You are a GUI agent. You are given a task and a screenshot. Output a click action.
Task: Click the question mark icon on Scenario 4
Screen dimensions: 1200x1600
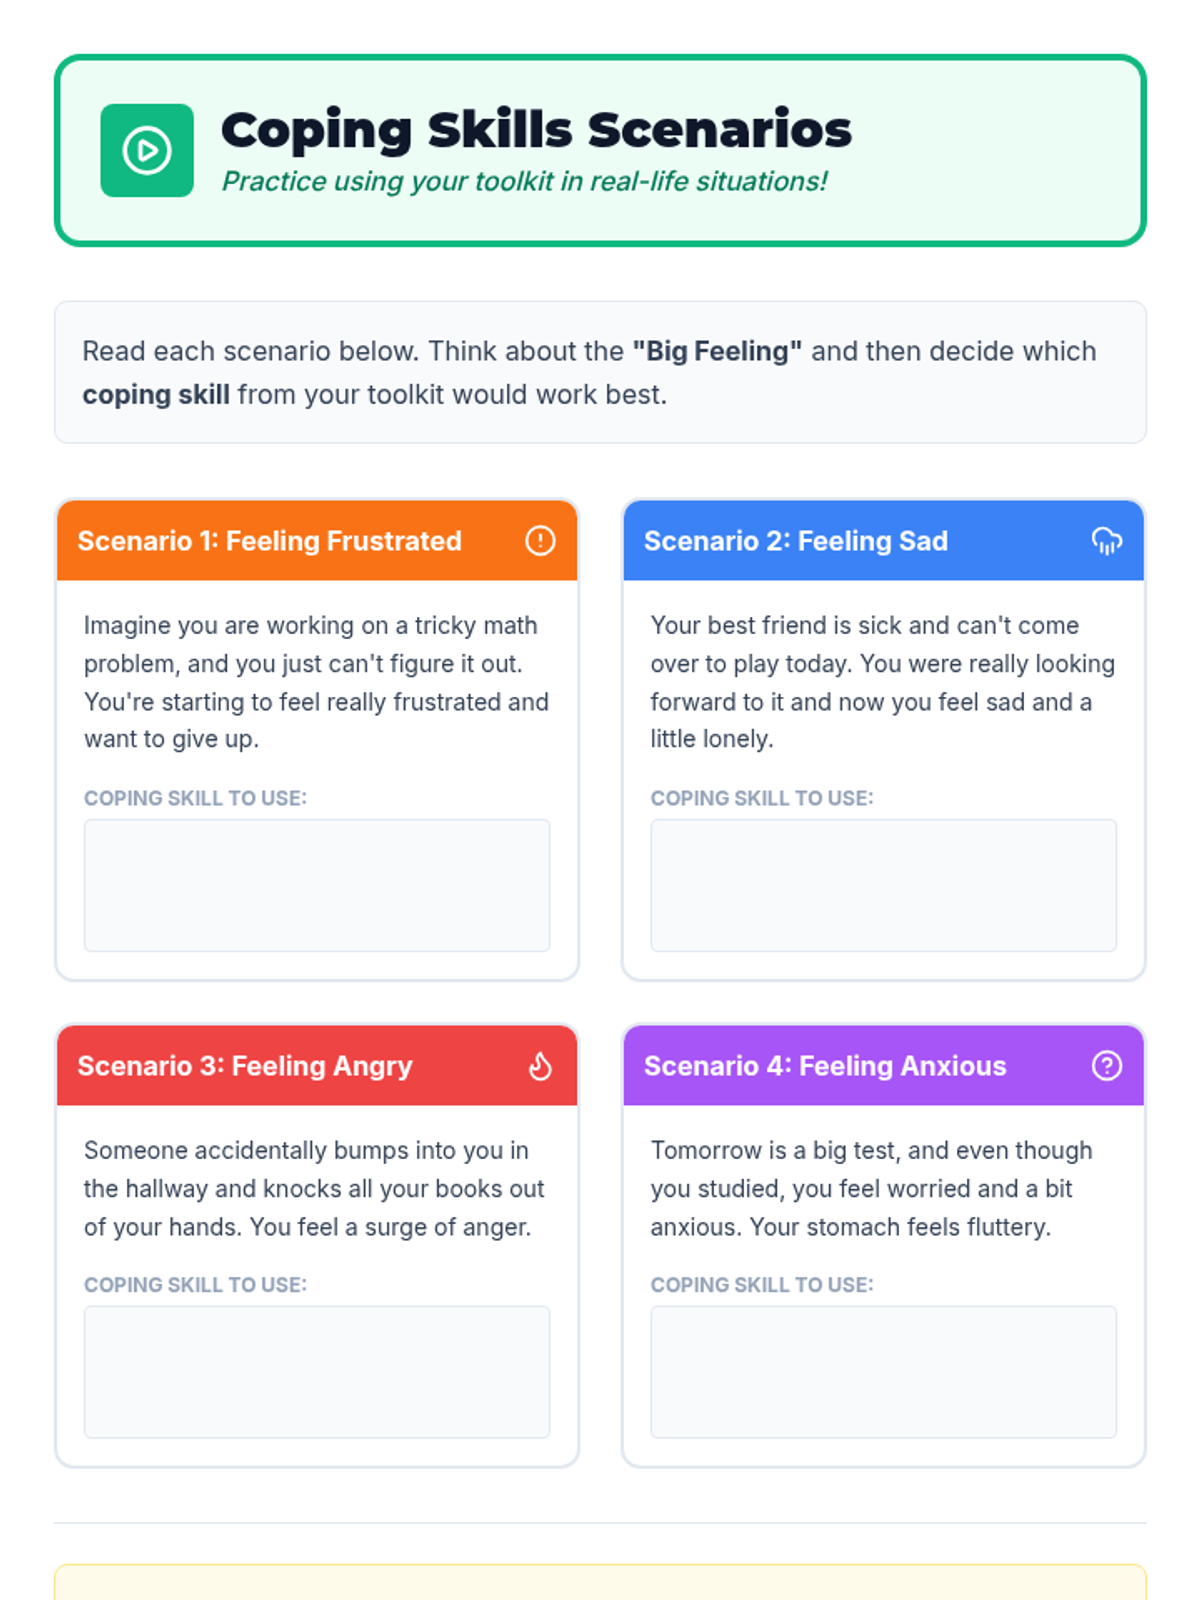point(1106,1066)
